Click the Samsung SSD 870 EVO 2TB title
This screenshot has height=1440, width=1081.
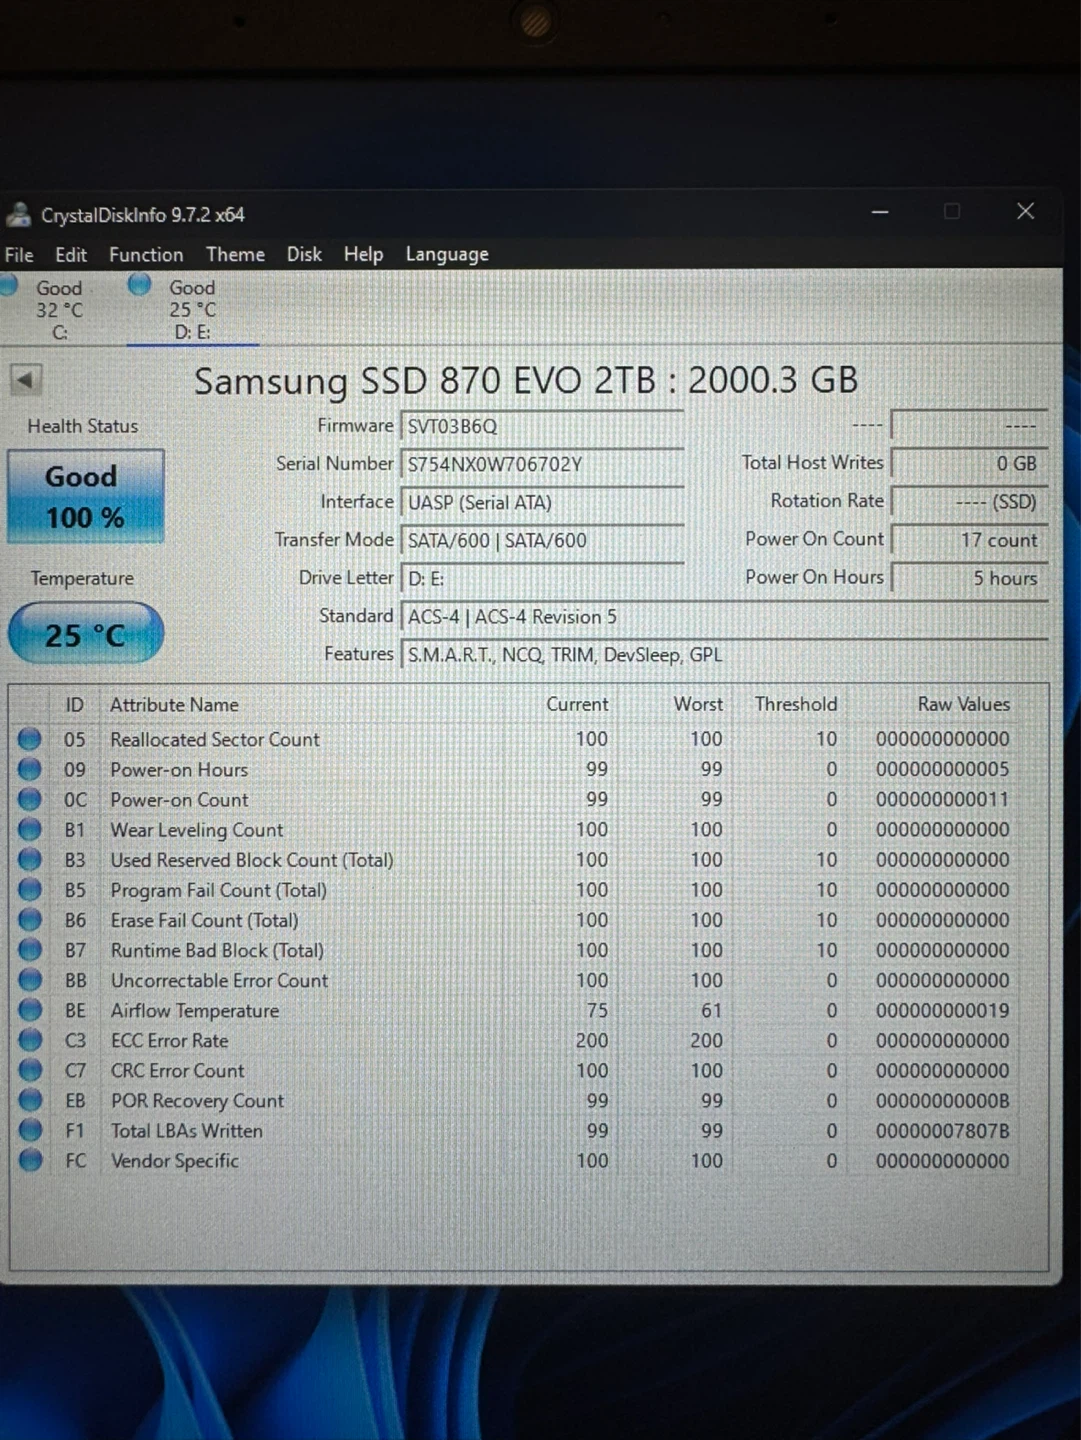pos(526,380)
